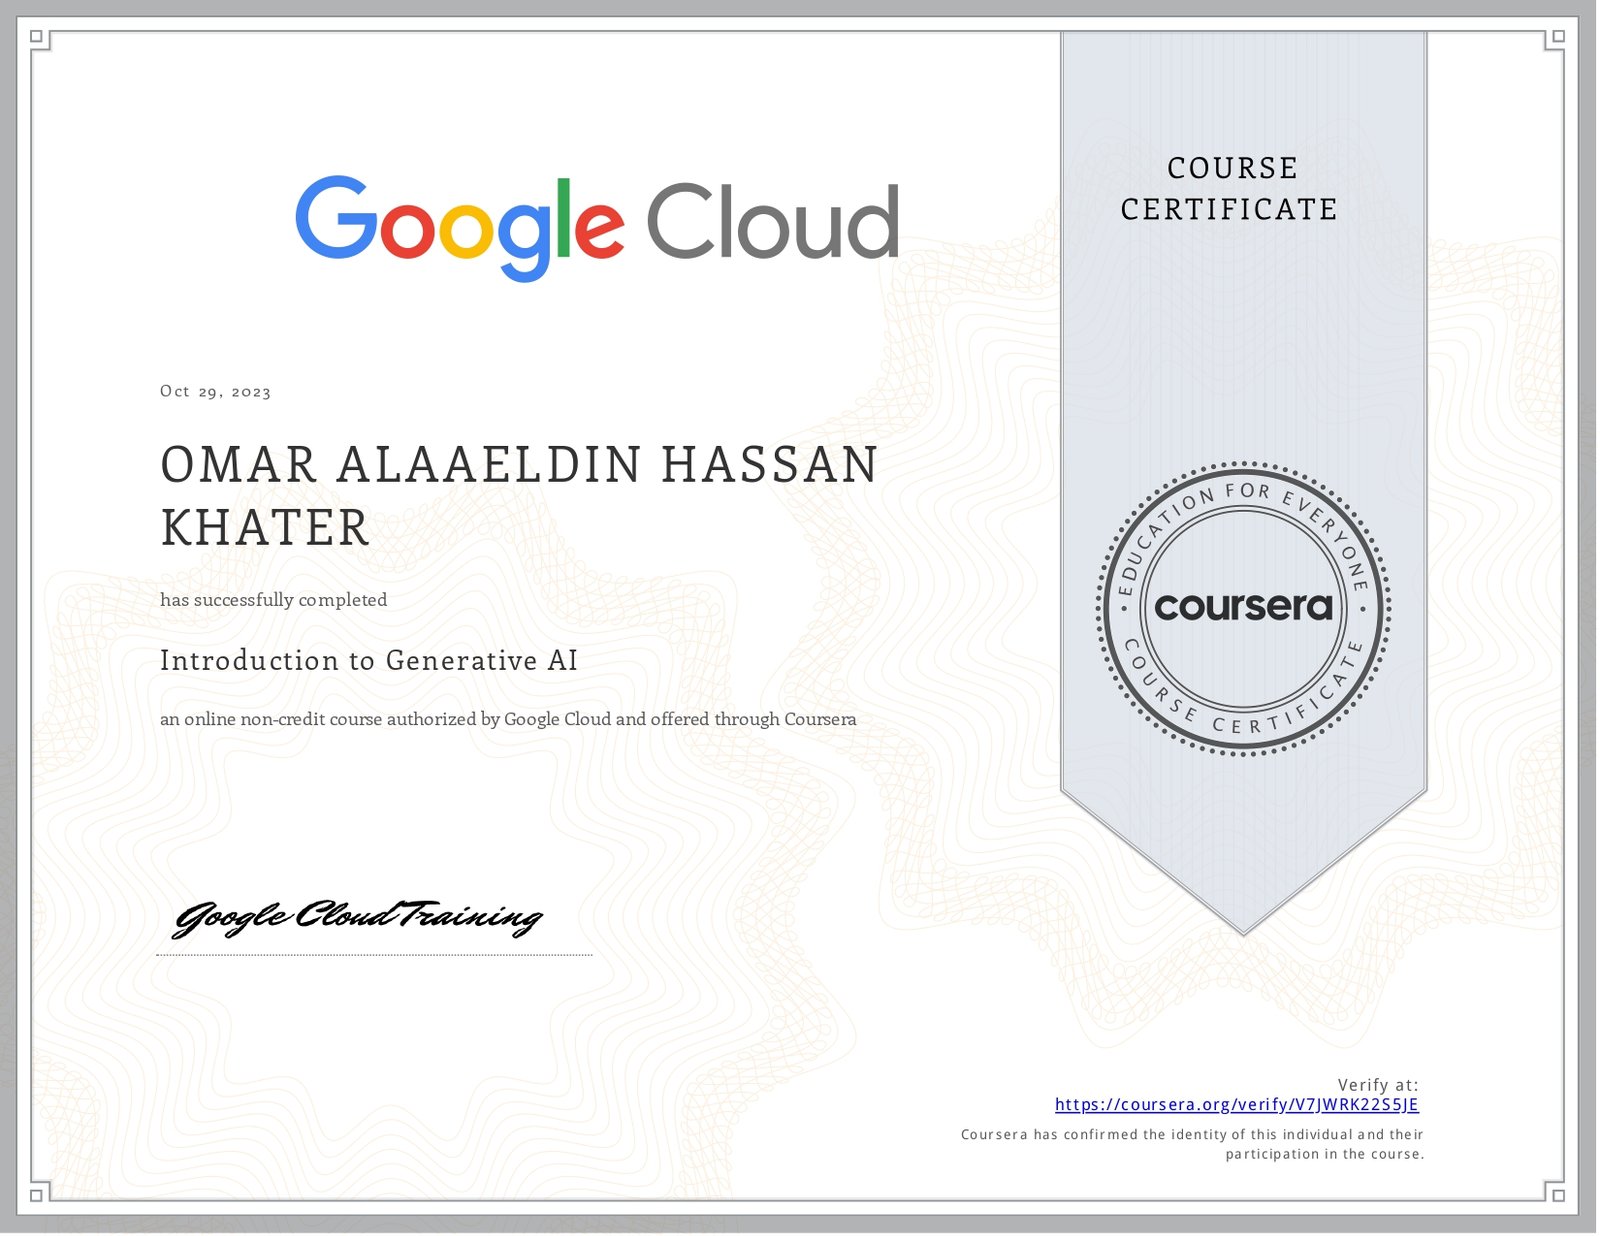
Task: Click the bottom-right corner square ornament
Action: tap(1557, 1195)
